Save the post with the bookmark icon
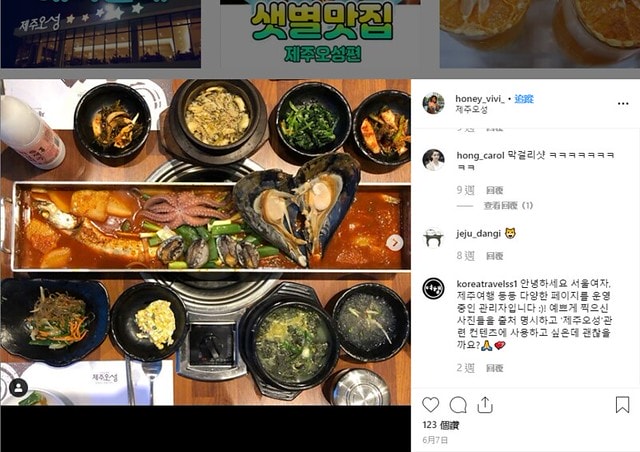Screen dimensions: 640x452 622,405
